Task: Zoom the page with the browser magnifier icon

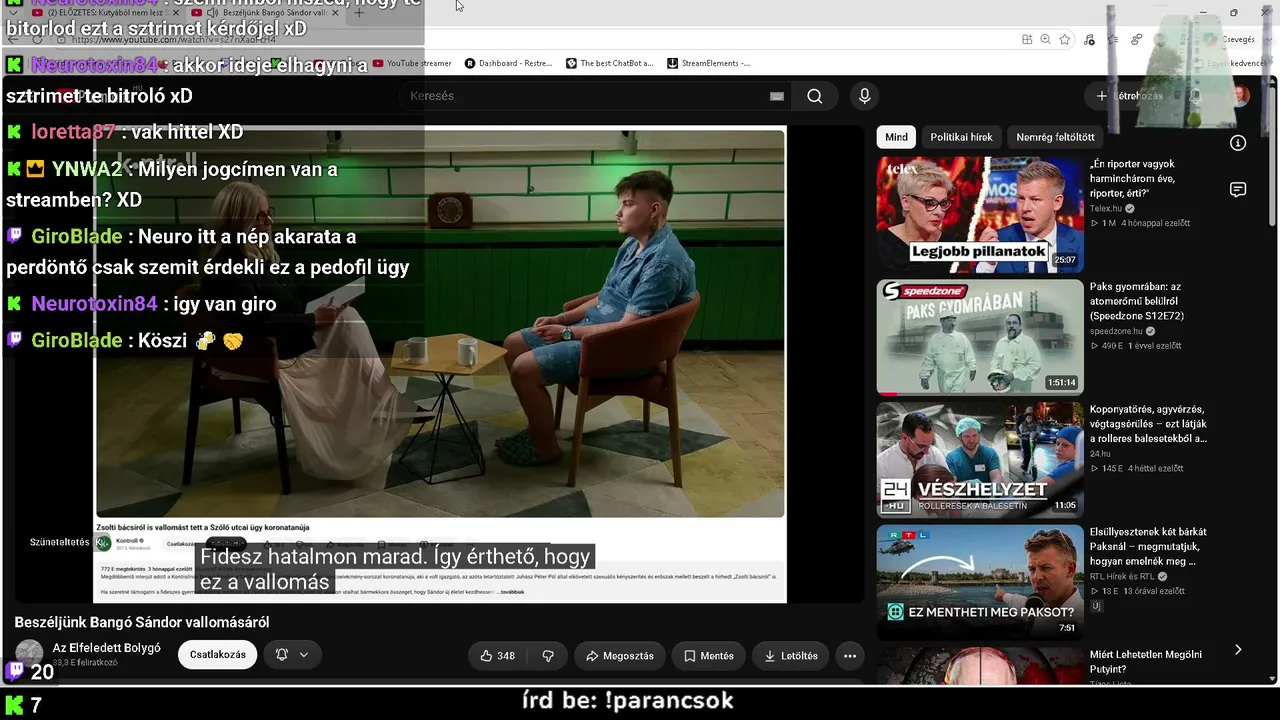Action: (1045, 39)
